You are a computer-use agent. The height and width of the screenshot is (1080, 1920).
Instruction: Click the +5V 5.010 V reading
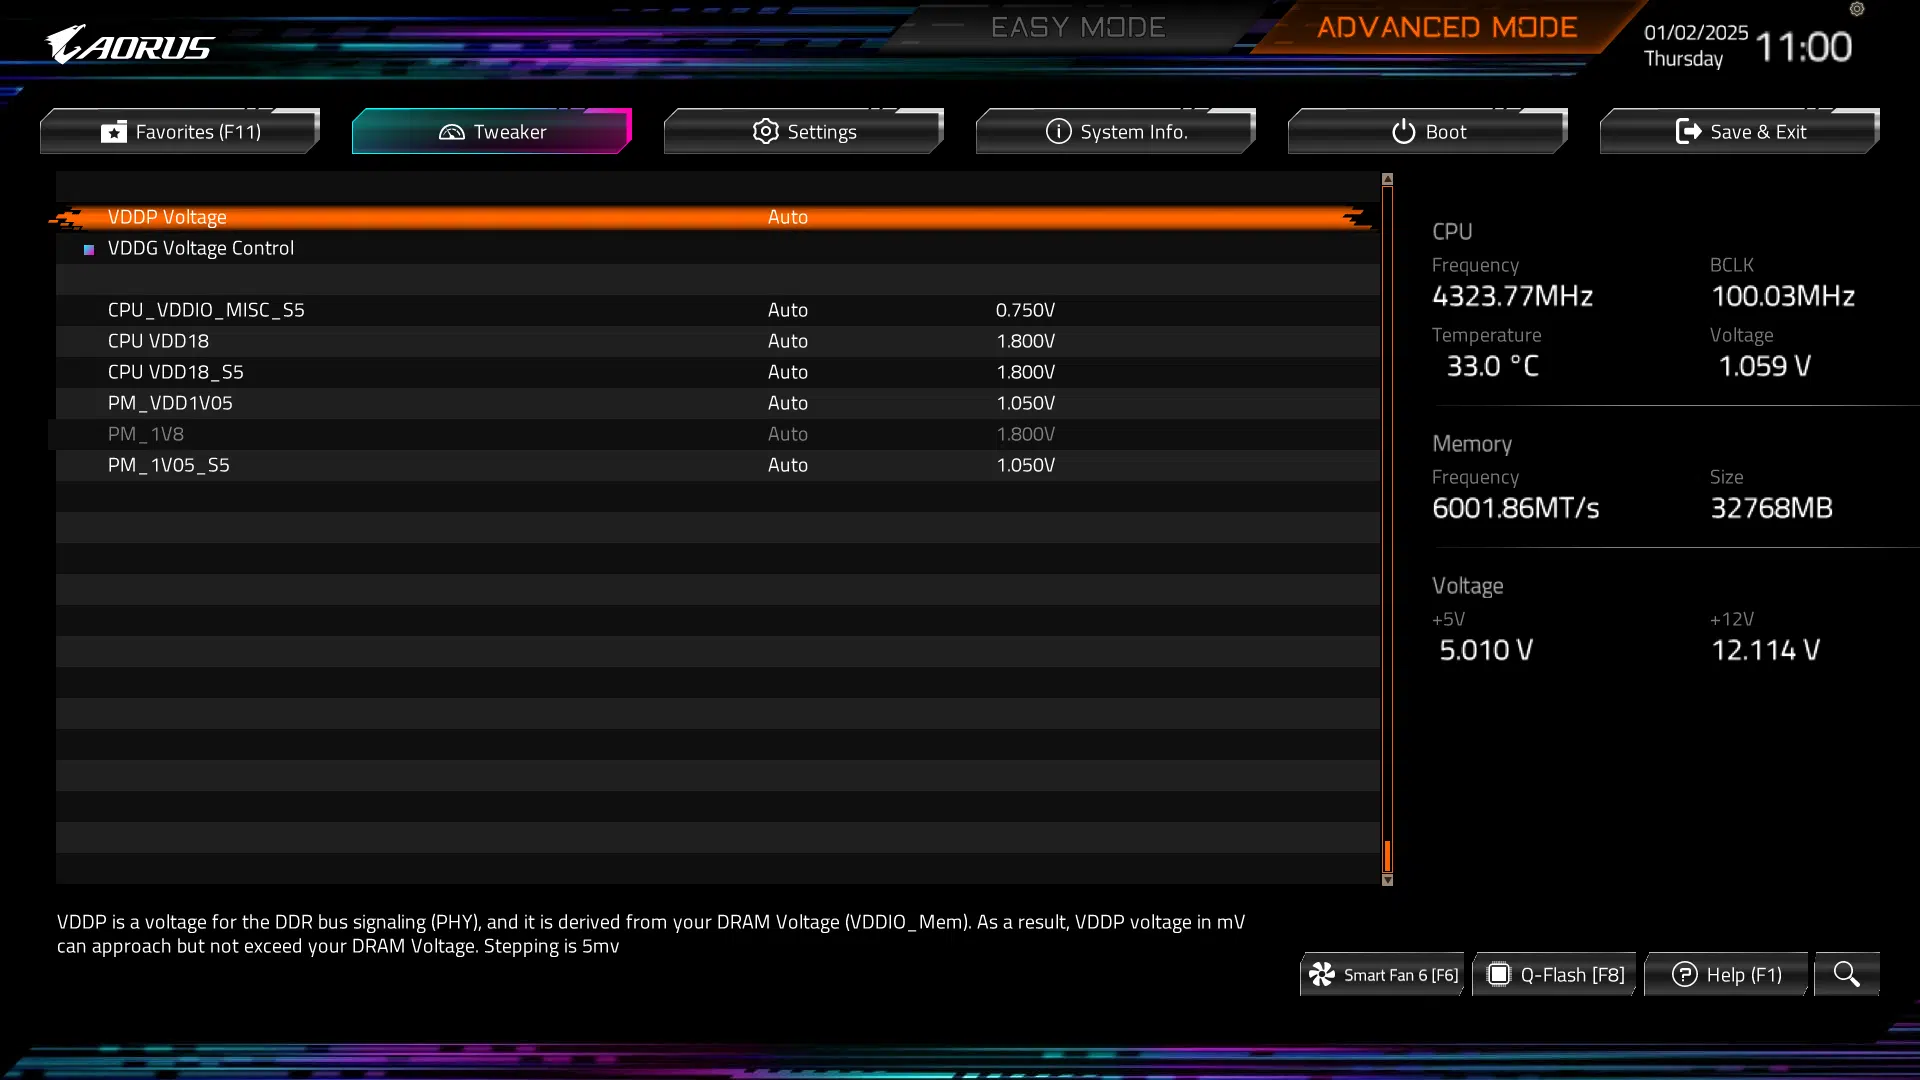(1486, 650)
